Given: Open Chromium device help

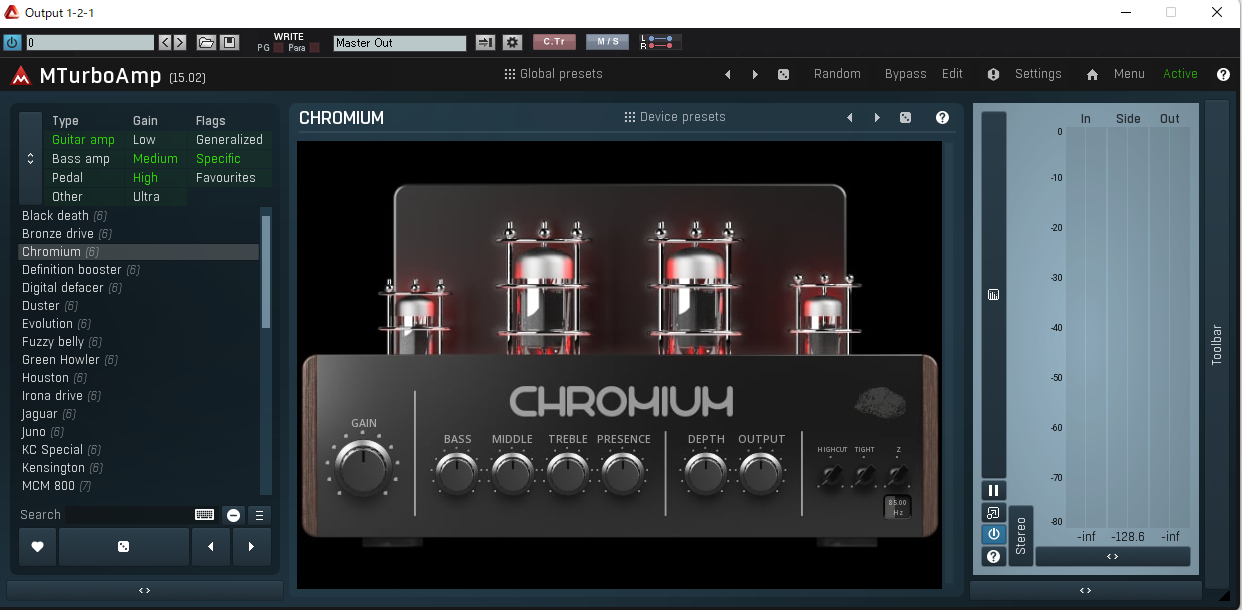Looking at the screenshot, I should [x=942, y=118].
